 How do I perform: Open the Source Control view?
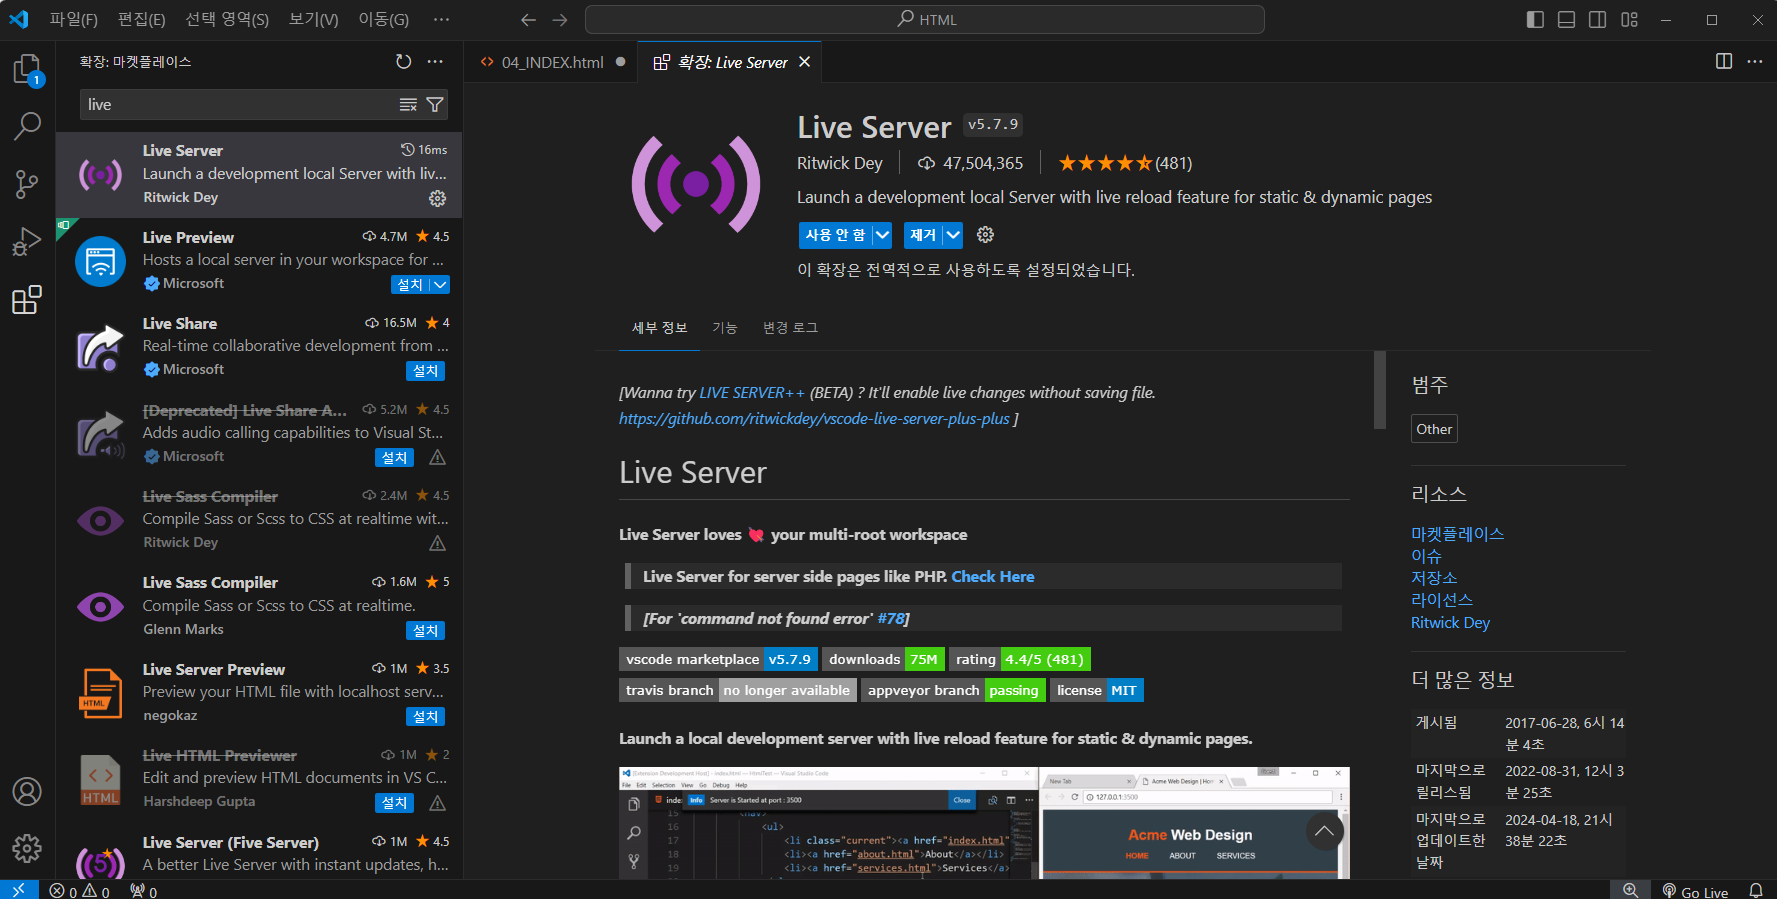point(27,184)
